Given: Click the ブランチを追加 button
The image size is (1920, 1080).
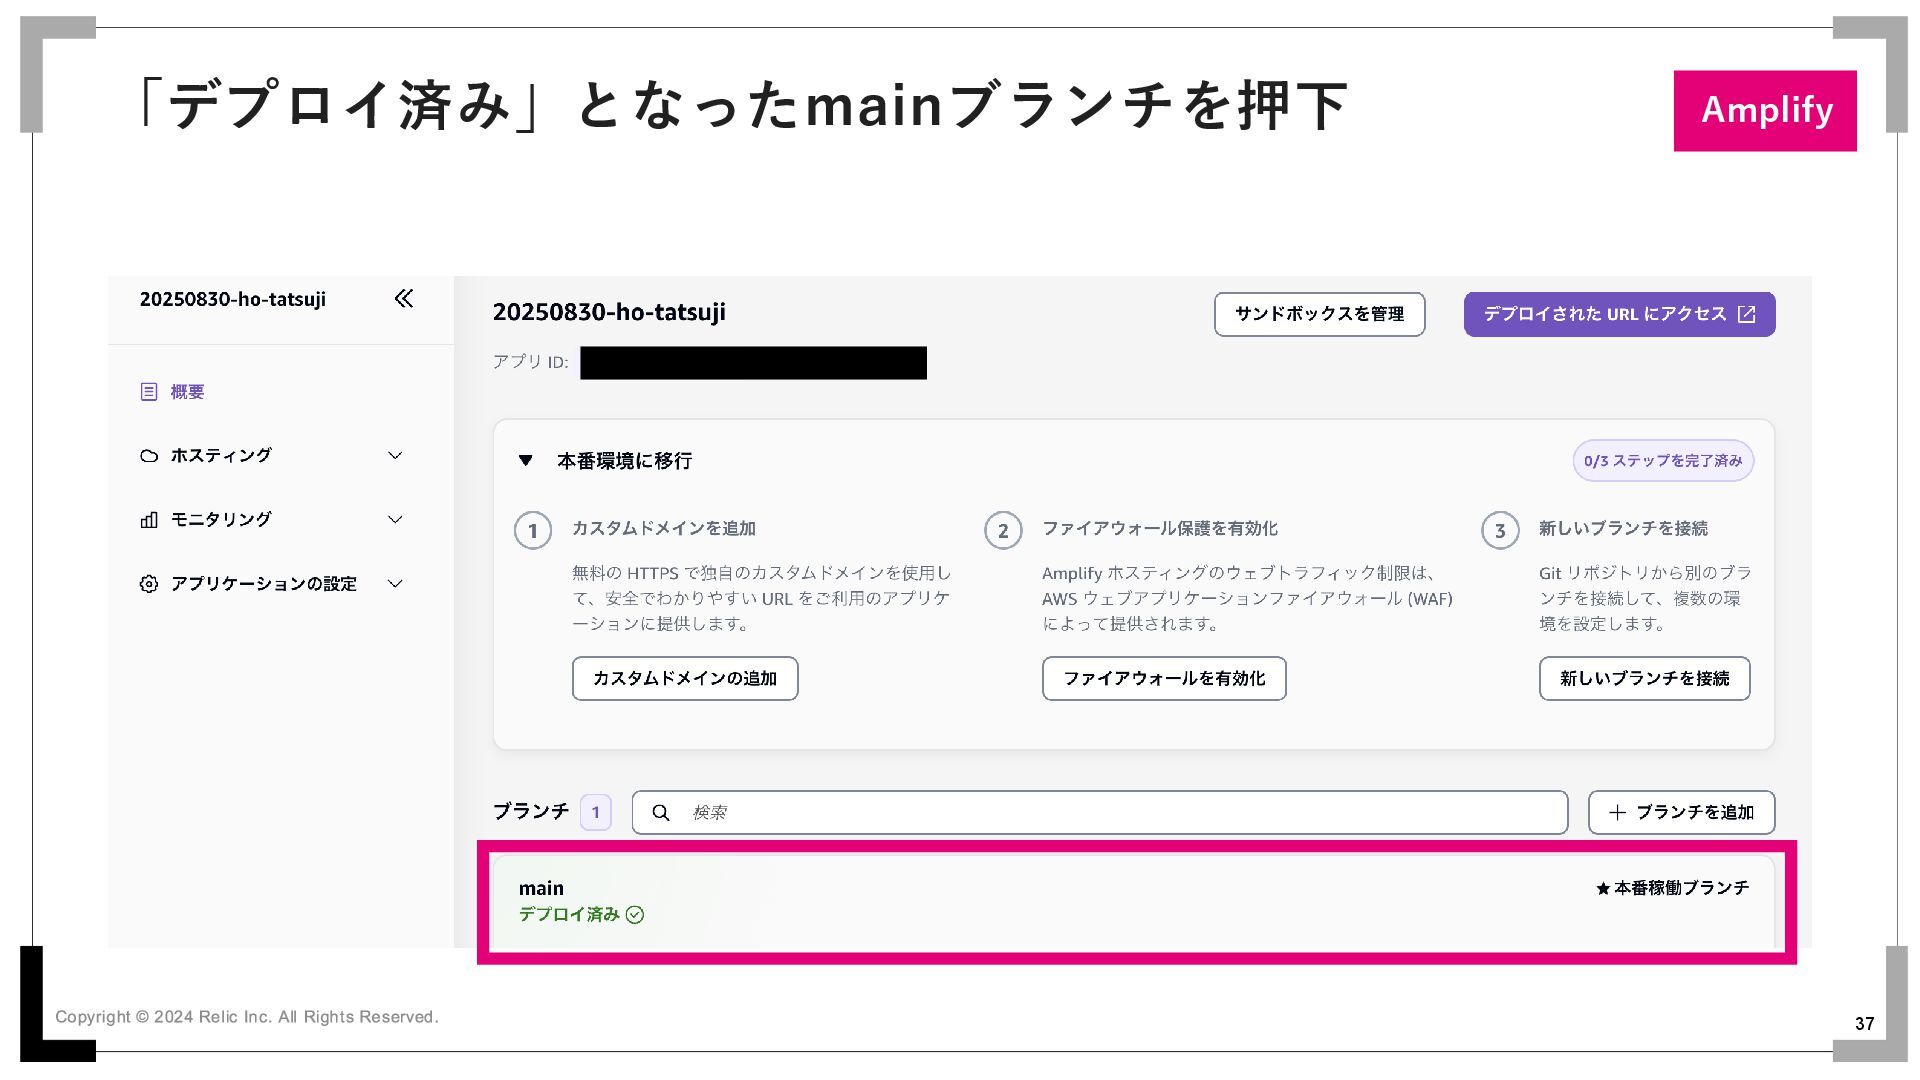Looking at the screenshot, I should point(1682,813).
